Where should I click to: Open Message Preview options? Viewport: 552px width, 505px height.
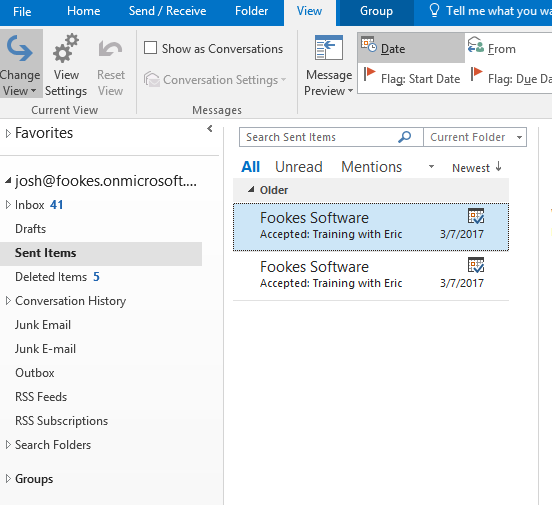coord(328,66)
